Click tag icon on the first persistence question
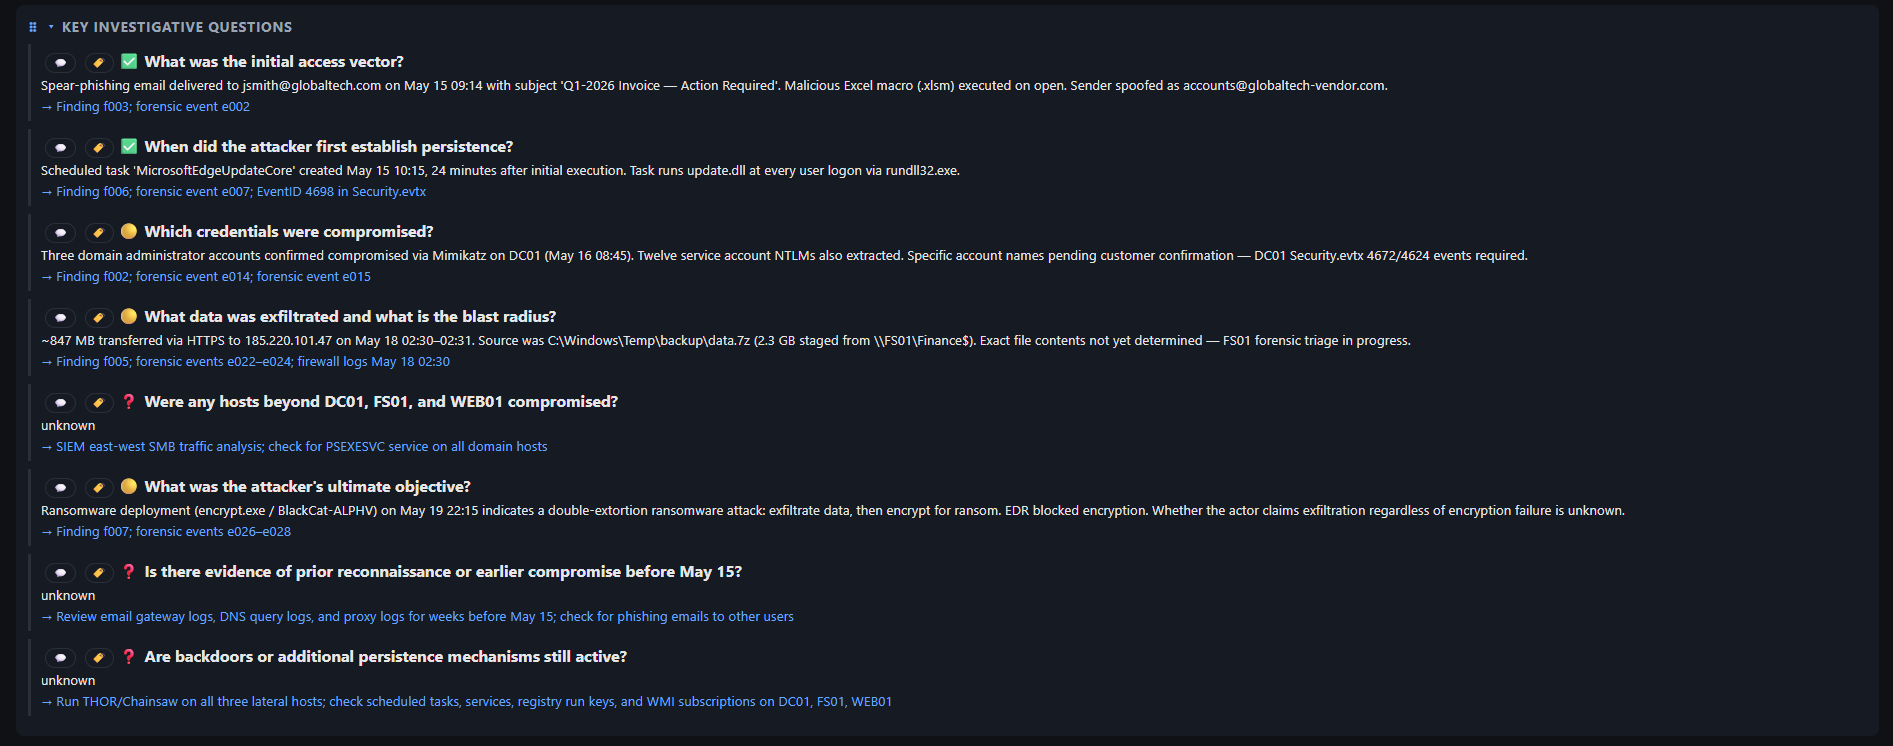Screen dimensions: 1893x746 [98, 147]
